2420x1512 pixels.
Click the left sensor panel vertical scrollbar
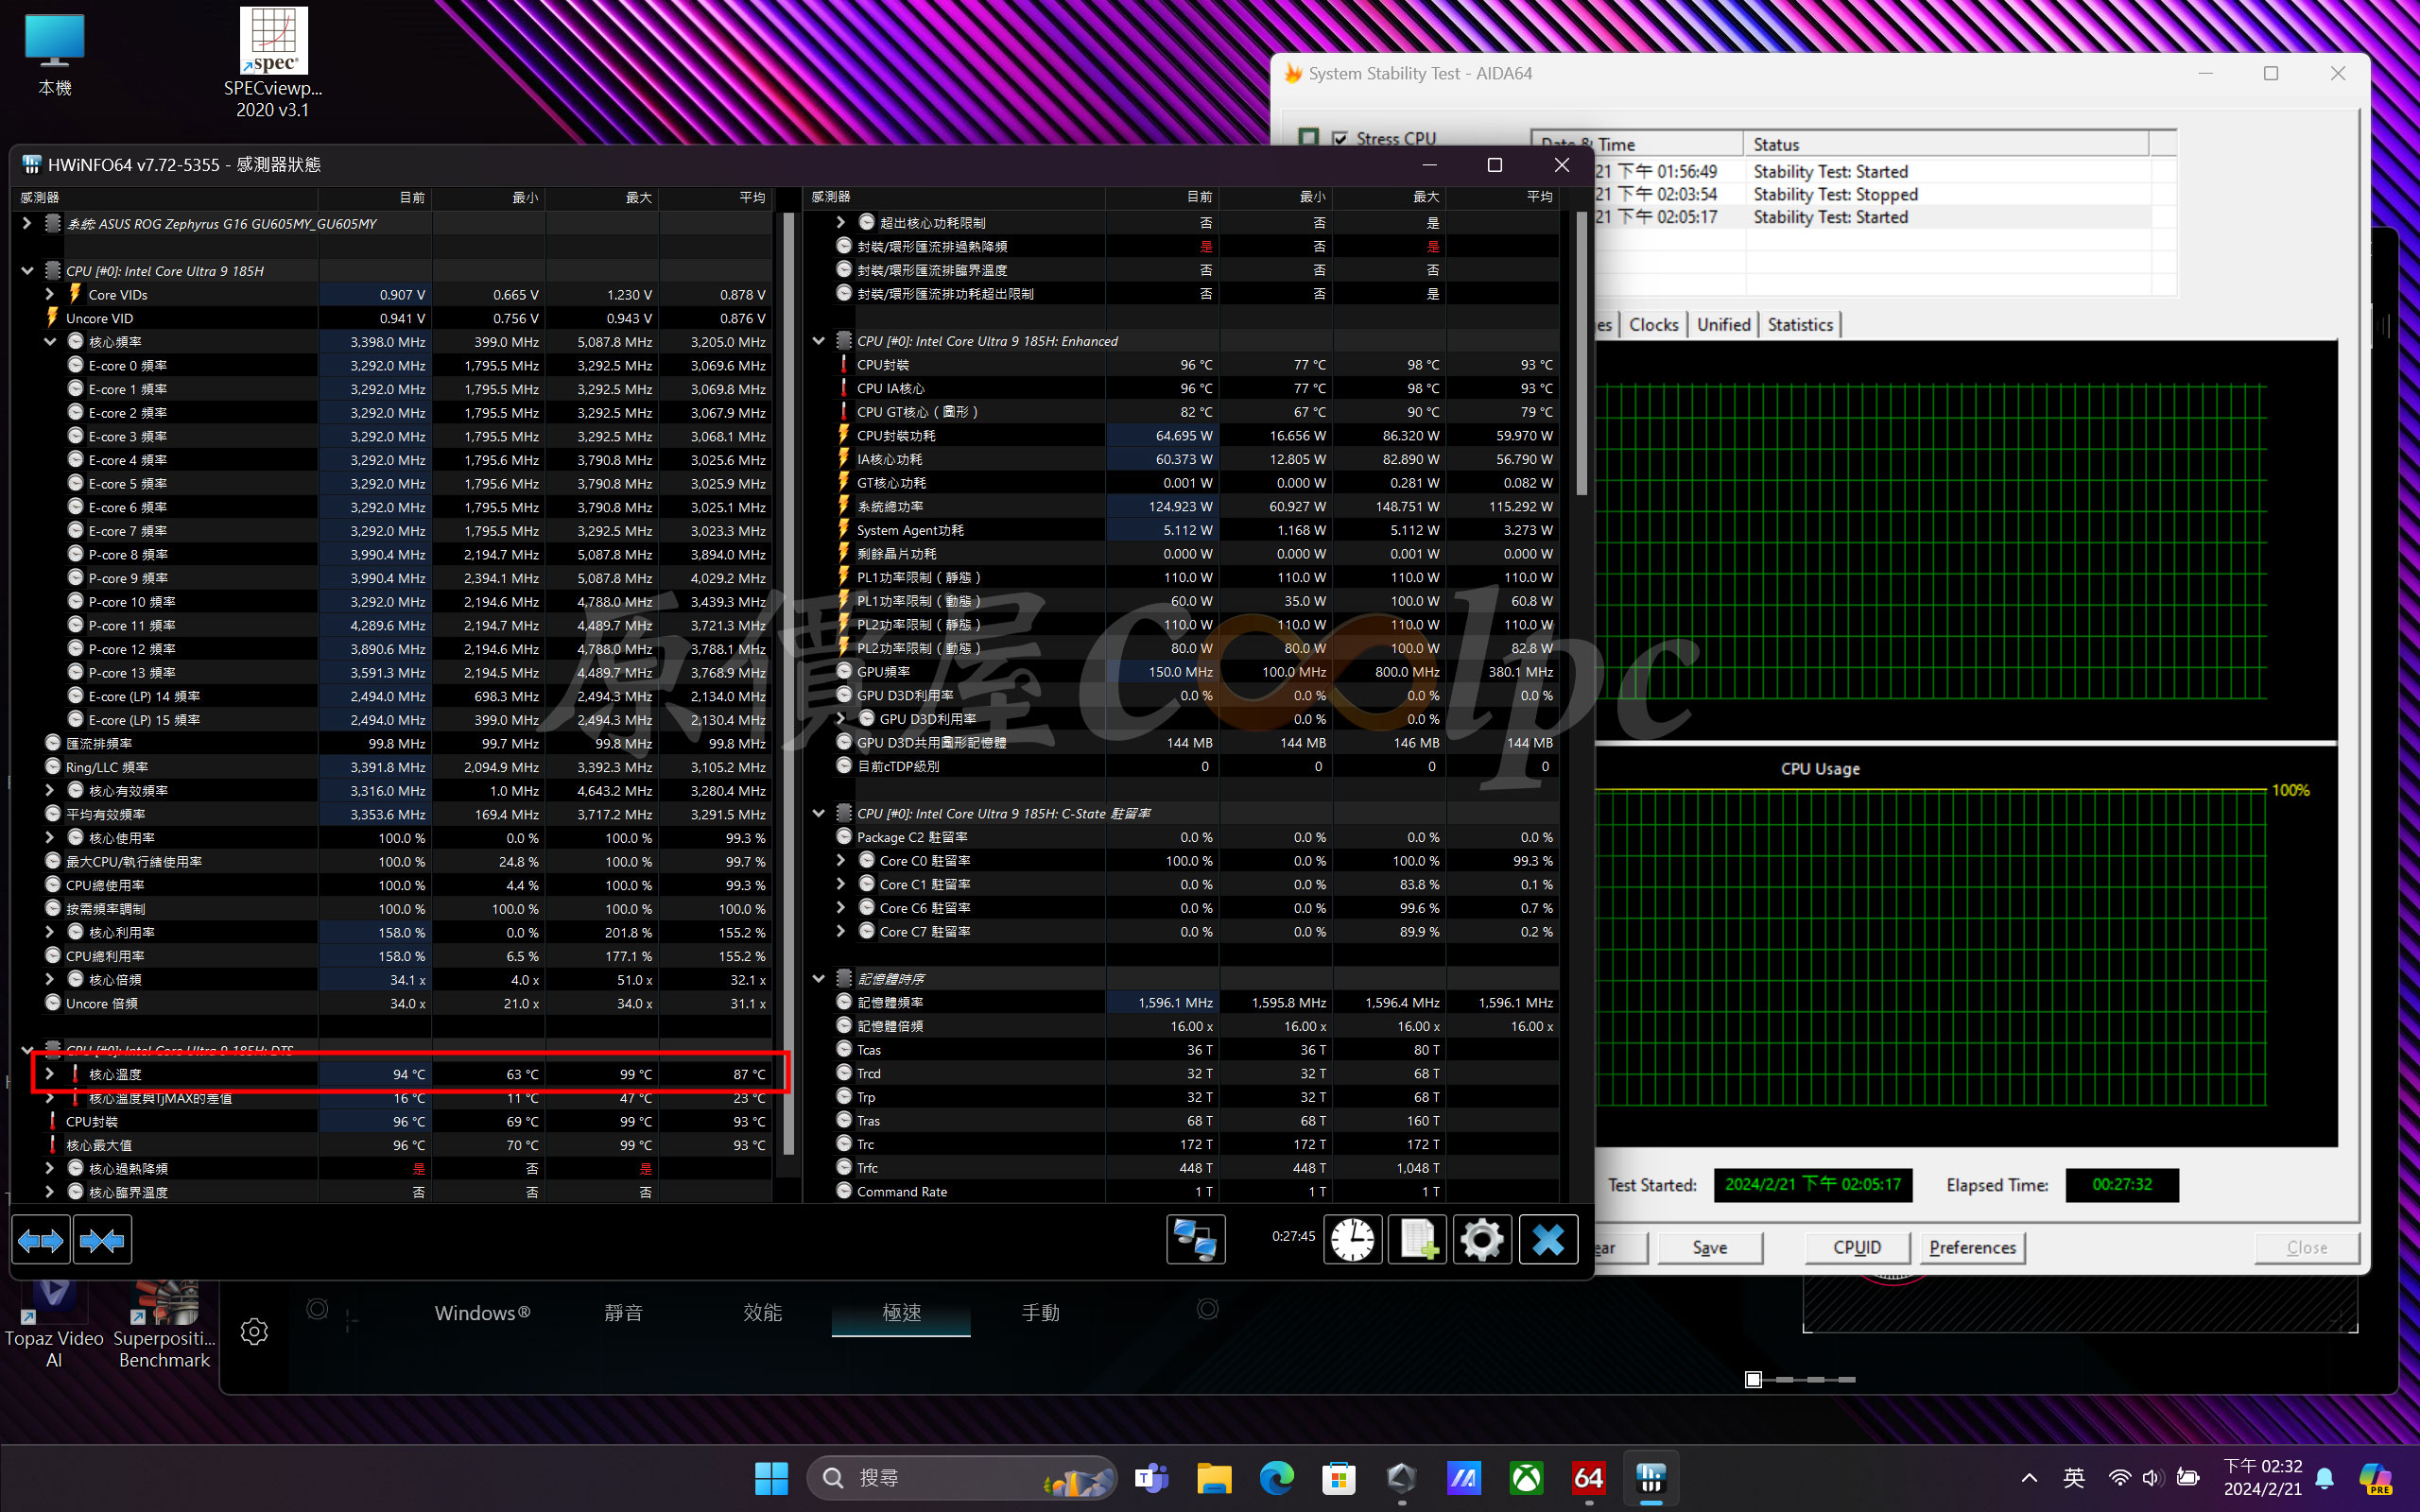tap(788, 680)
